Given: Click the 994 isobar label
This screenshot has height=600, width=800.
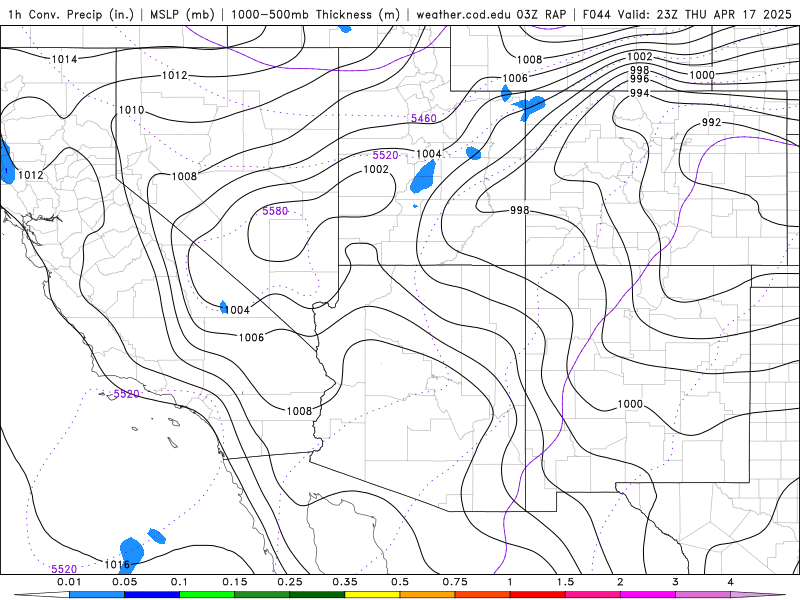Looking at the screenshot, I should point(639,93).
